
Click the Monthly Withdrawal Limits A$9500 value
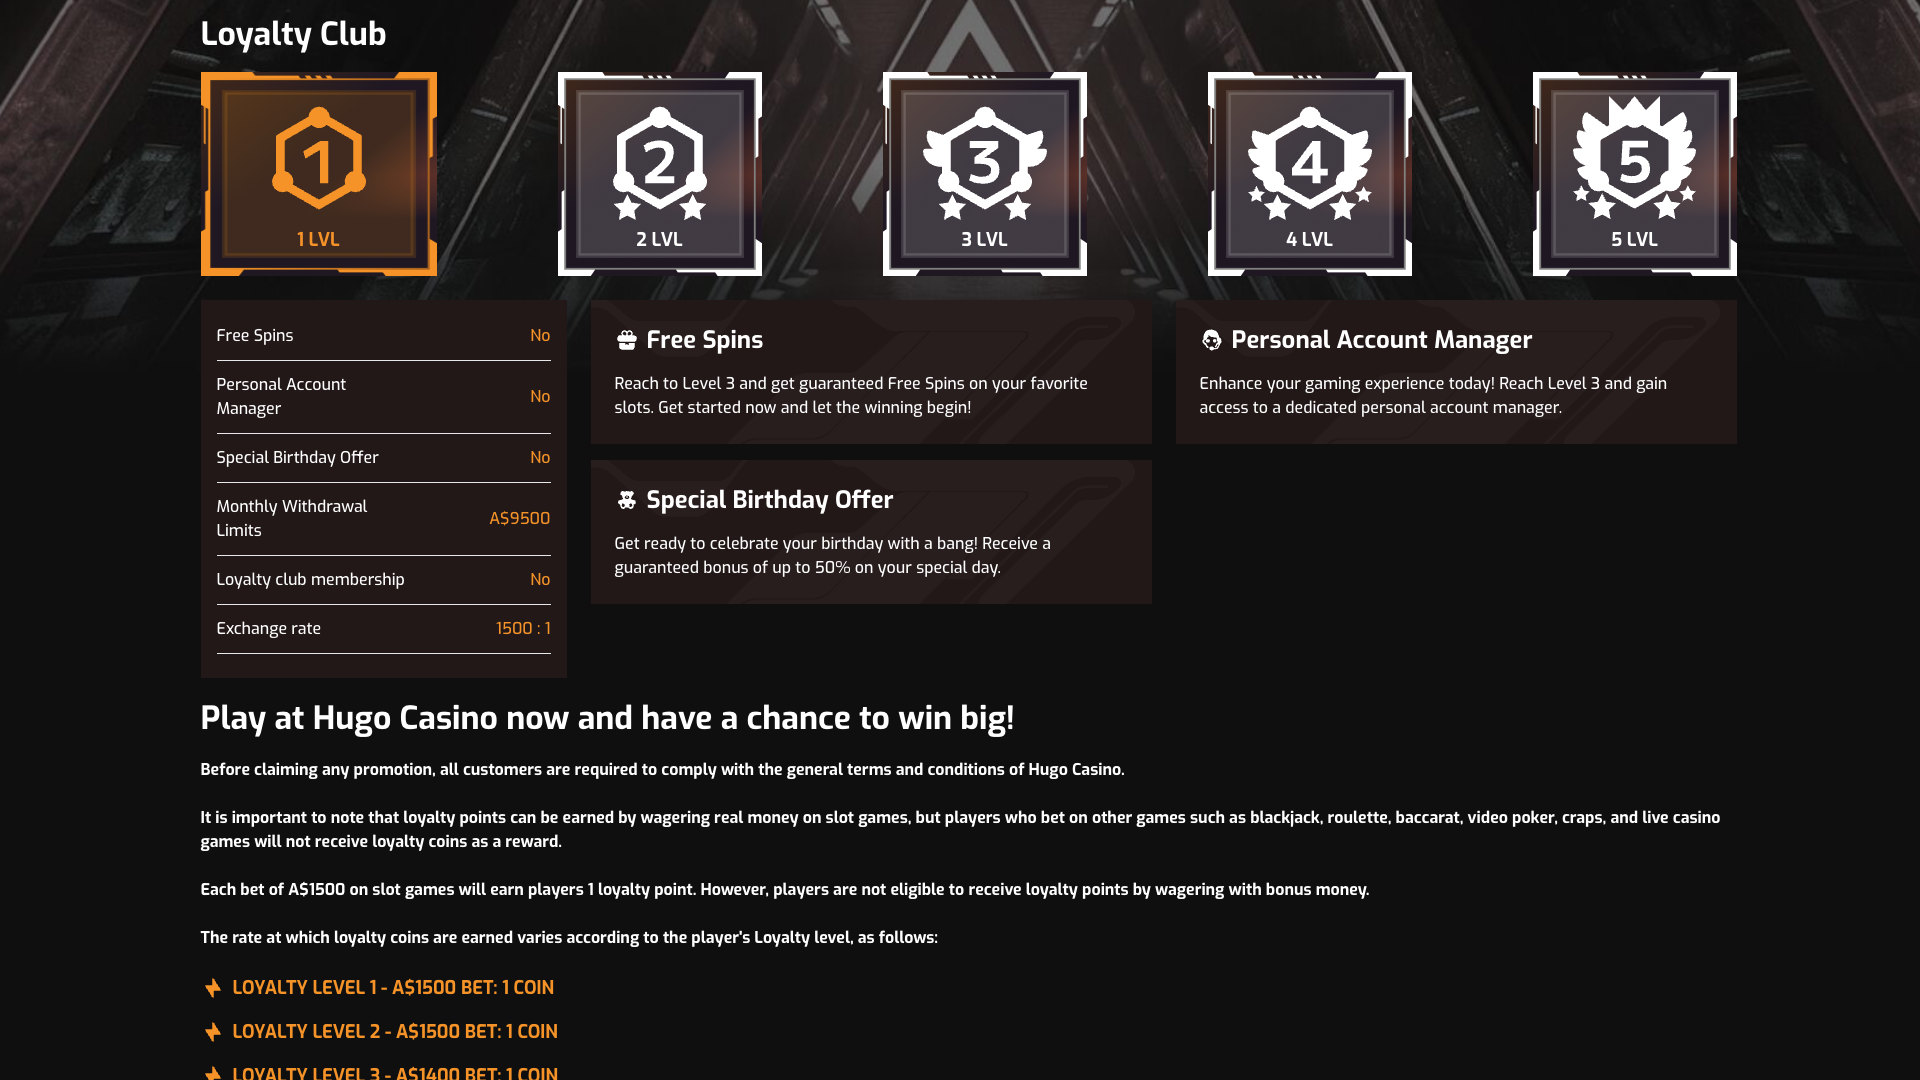pyautogui.click(x=519, y=518)
